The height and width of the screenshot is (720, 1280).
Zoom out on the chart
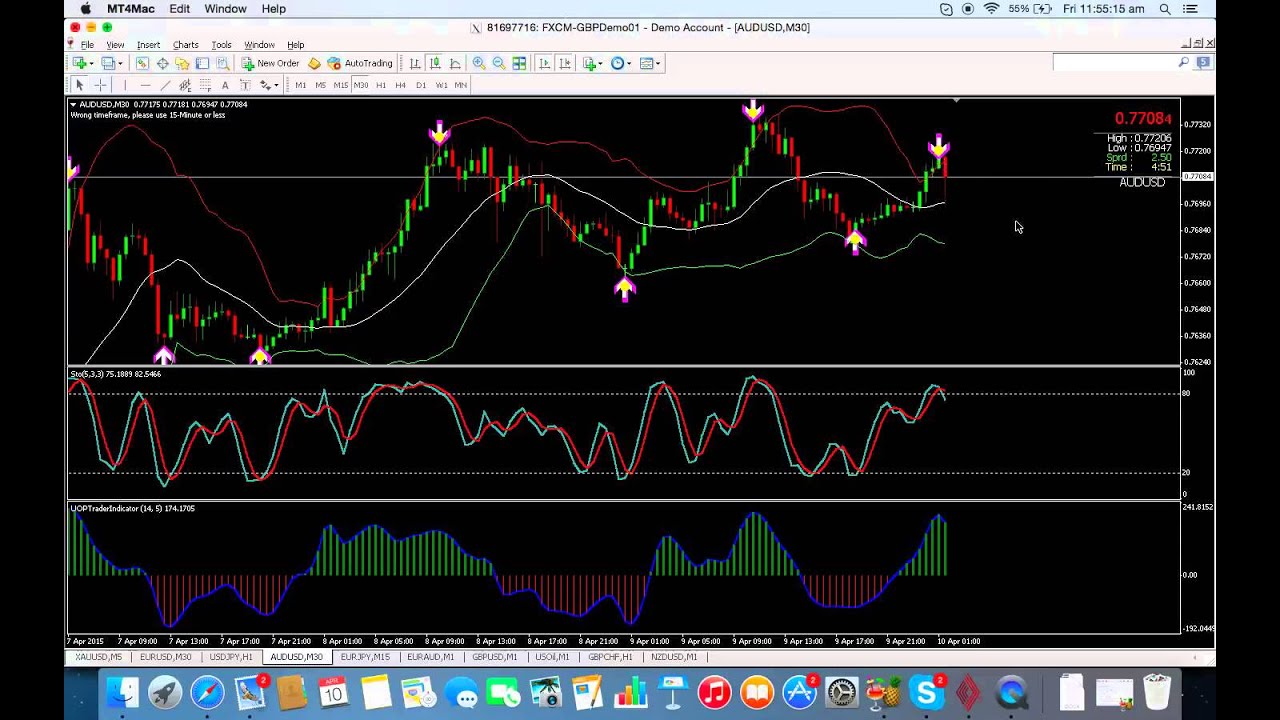(x=499, y=63)
